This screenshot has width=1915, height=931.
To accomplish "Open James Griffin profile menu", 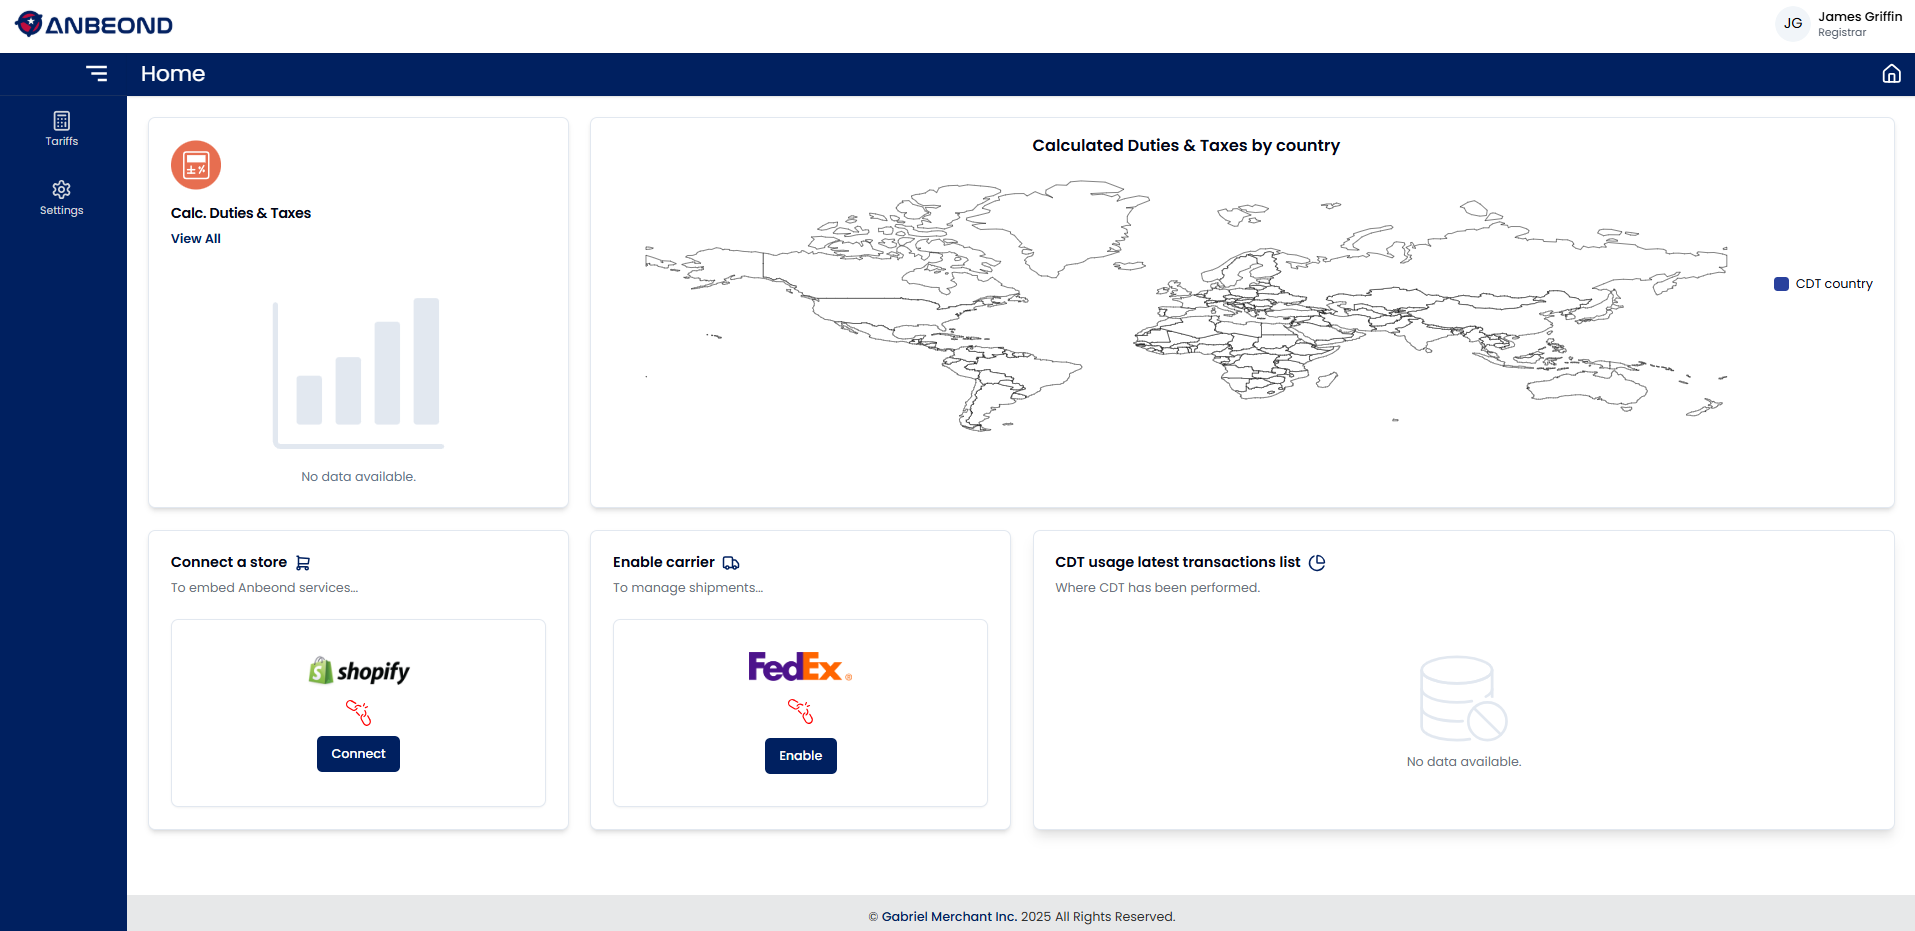I will (x=1859, y=24).
